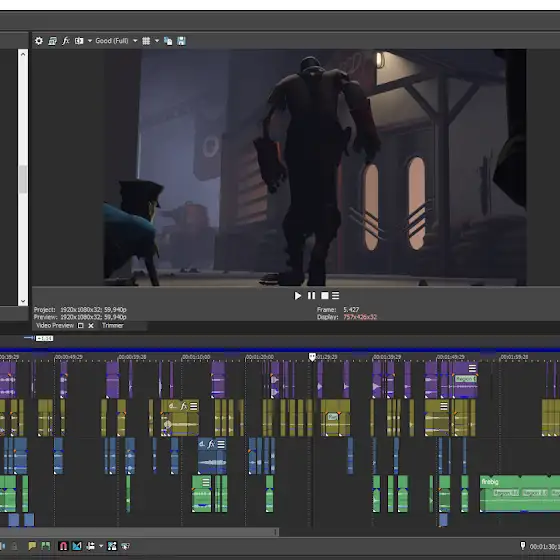Click Frame value 5.427
This screenshot has height=560, width=560.
tap(351, 310)
